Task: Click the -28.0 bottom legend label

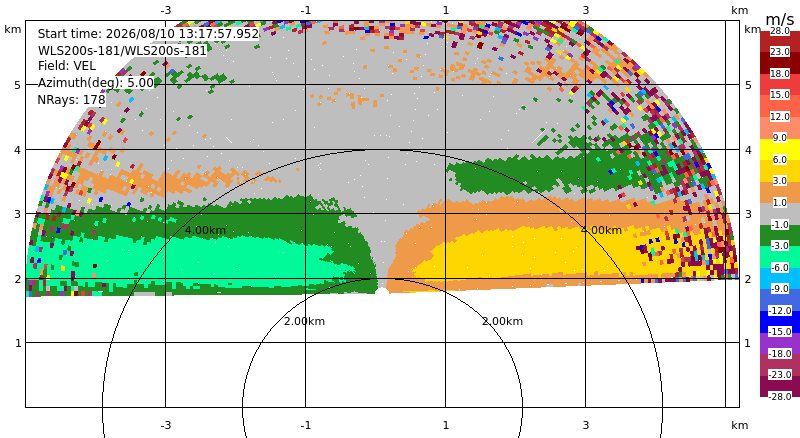Action: [780, 397]
